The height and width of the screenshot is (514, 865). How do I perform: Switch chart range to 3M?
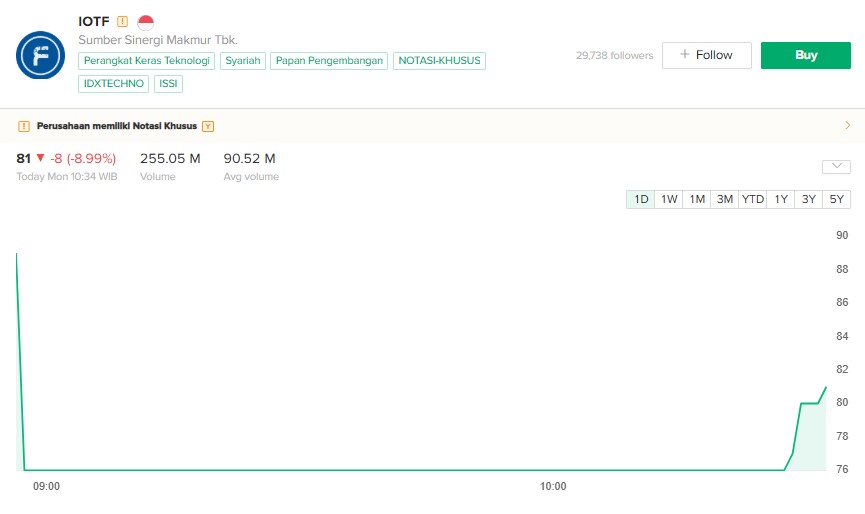[x=725, y=199]
